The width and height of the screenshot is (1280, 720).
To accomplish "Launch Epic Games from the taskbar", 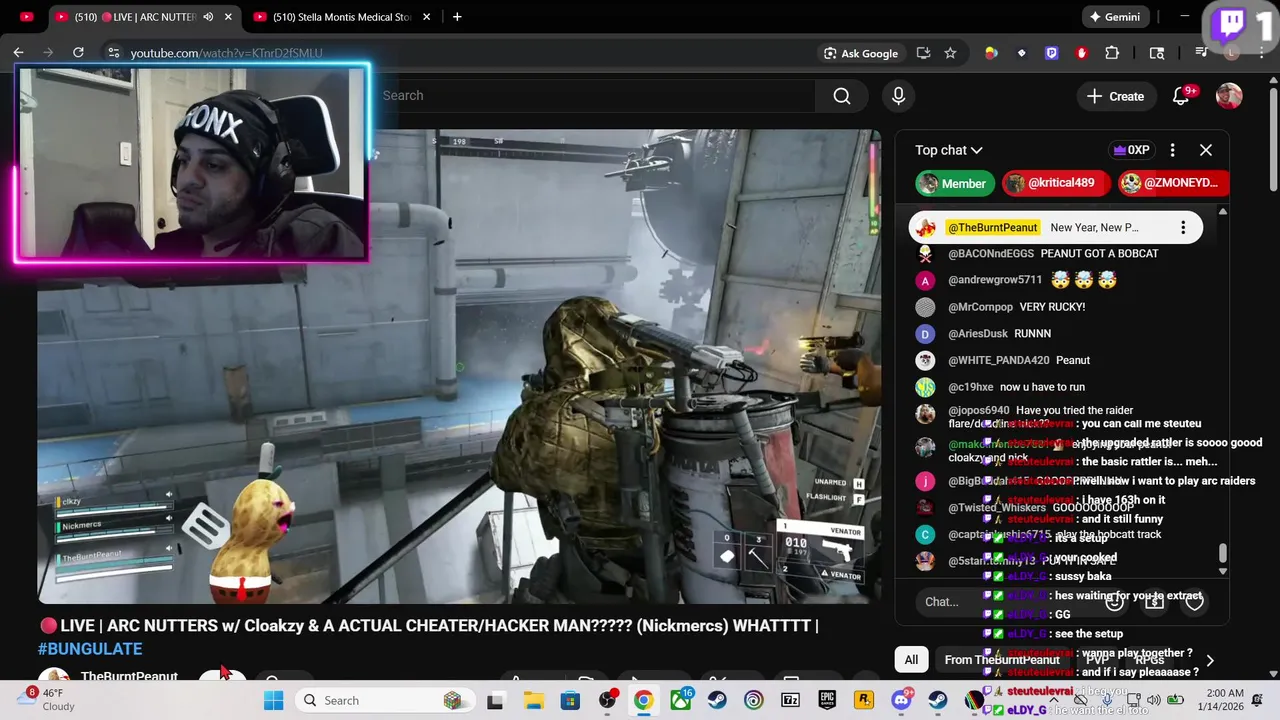I will pyautogui.click(x=827, y=700).
